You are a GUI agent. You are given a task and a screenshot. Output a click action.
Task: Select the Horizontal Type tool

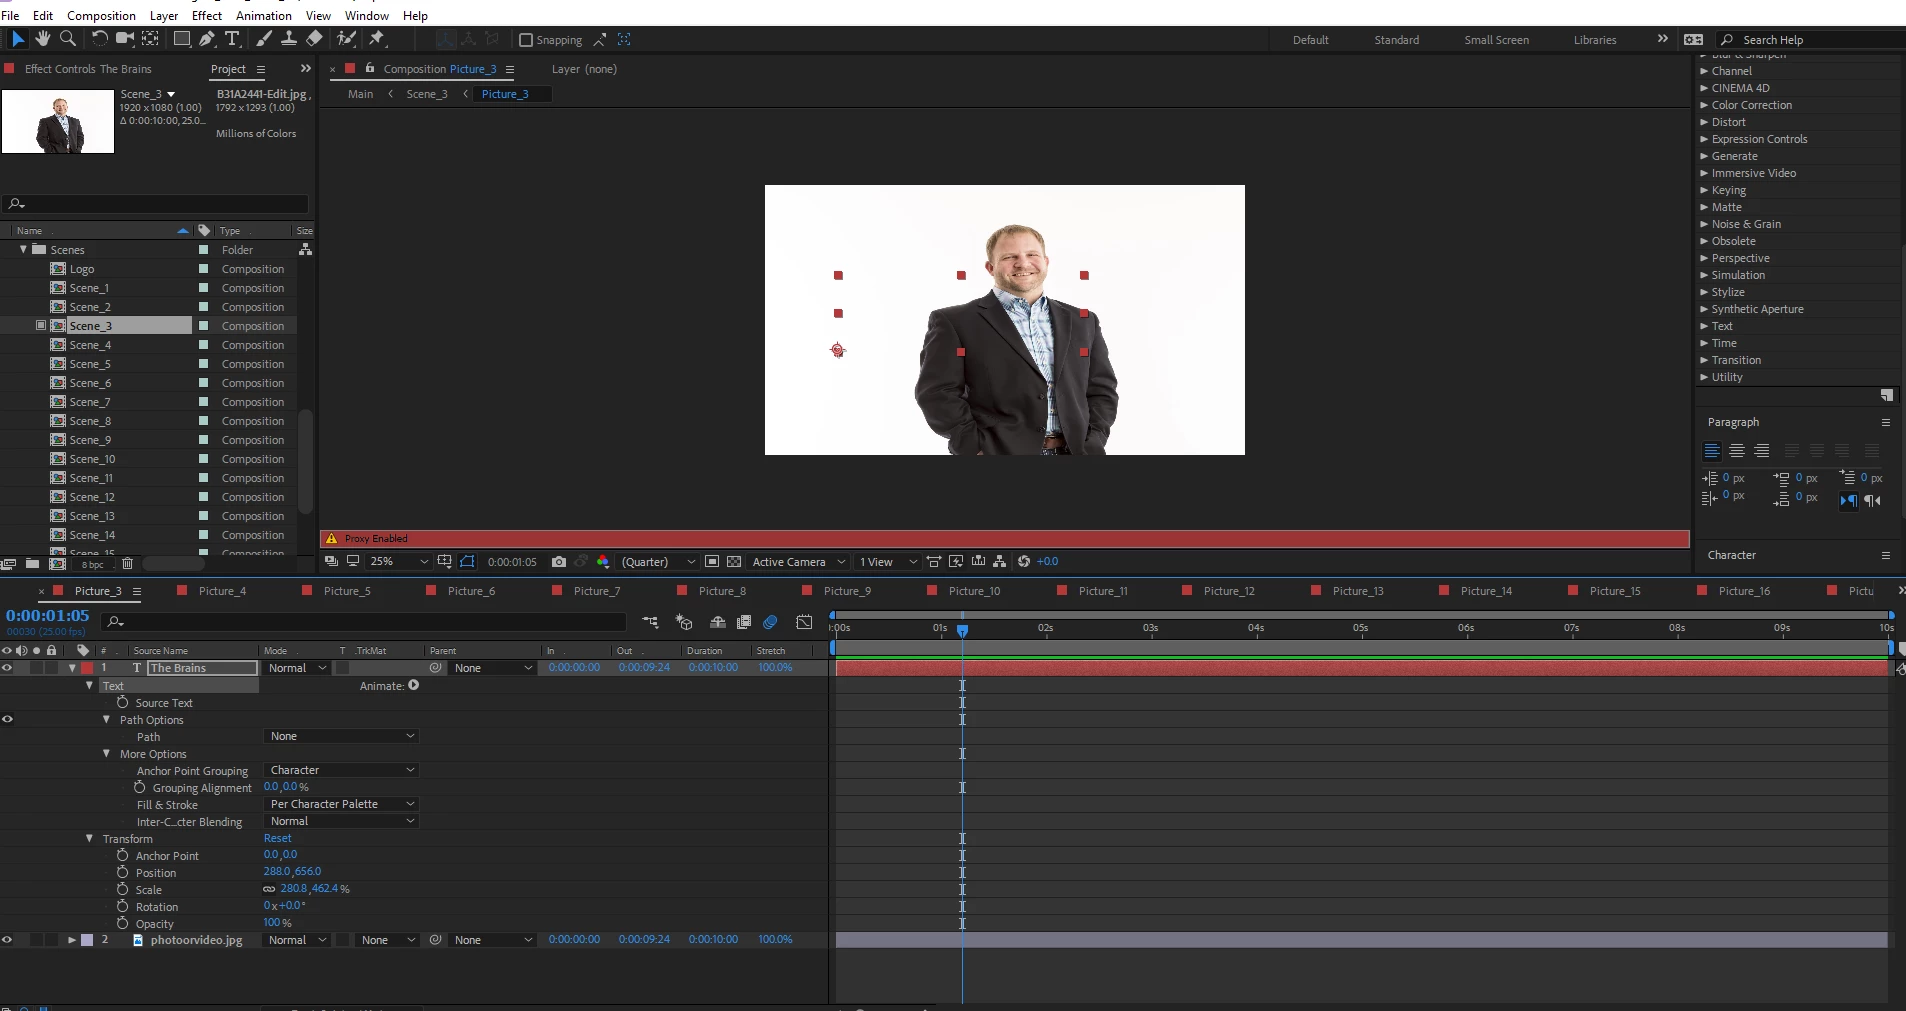(232, 38)
